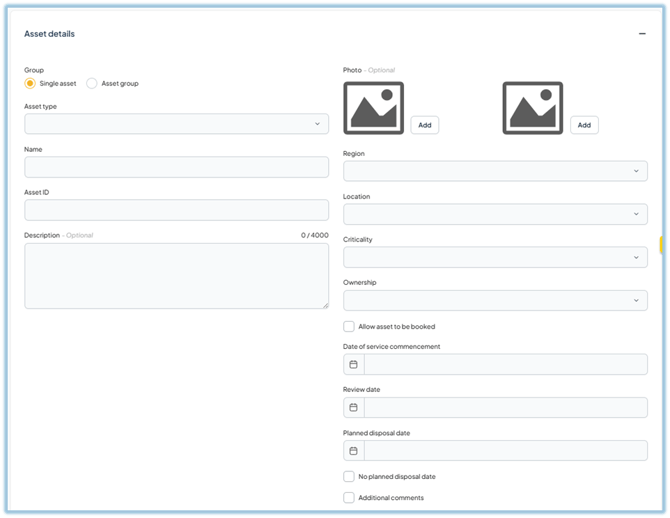
Task: Open the Review date calendar icon
Action: pyautogui.click(x=353, y=407)
